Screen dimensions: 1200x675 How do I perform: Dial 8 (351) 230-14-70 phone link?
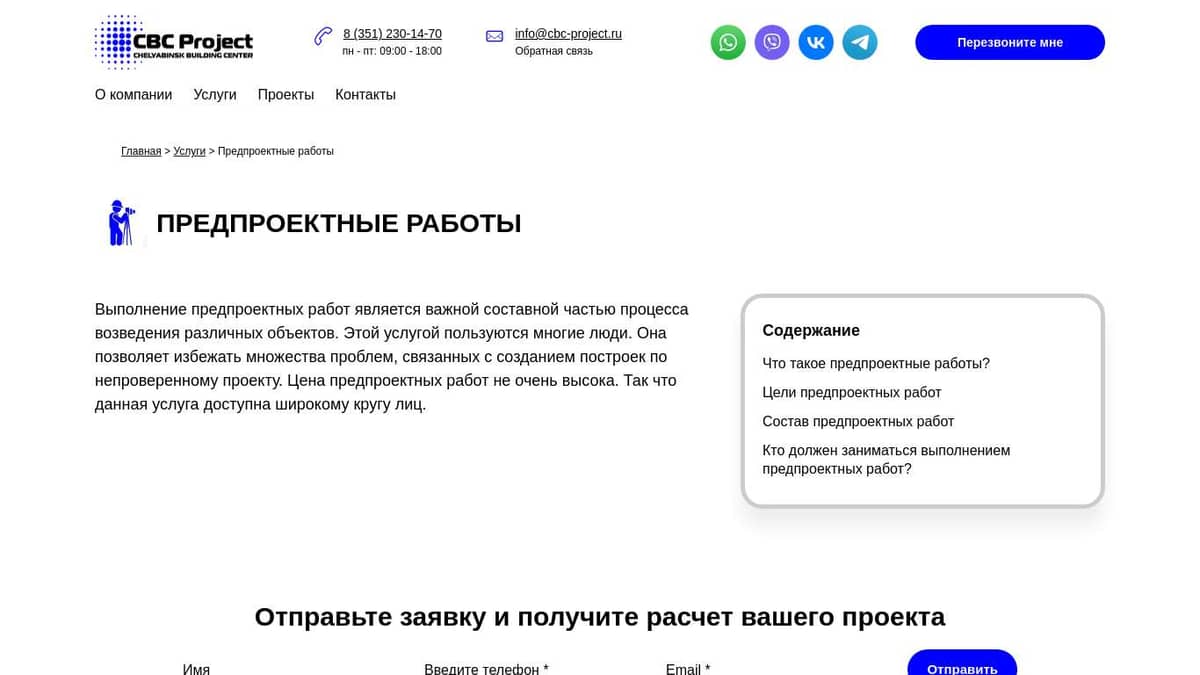coord(392,33)
